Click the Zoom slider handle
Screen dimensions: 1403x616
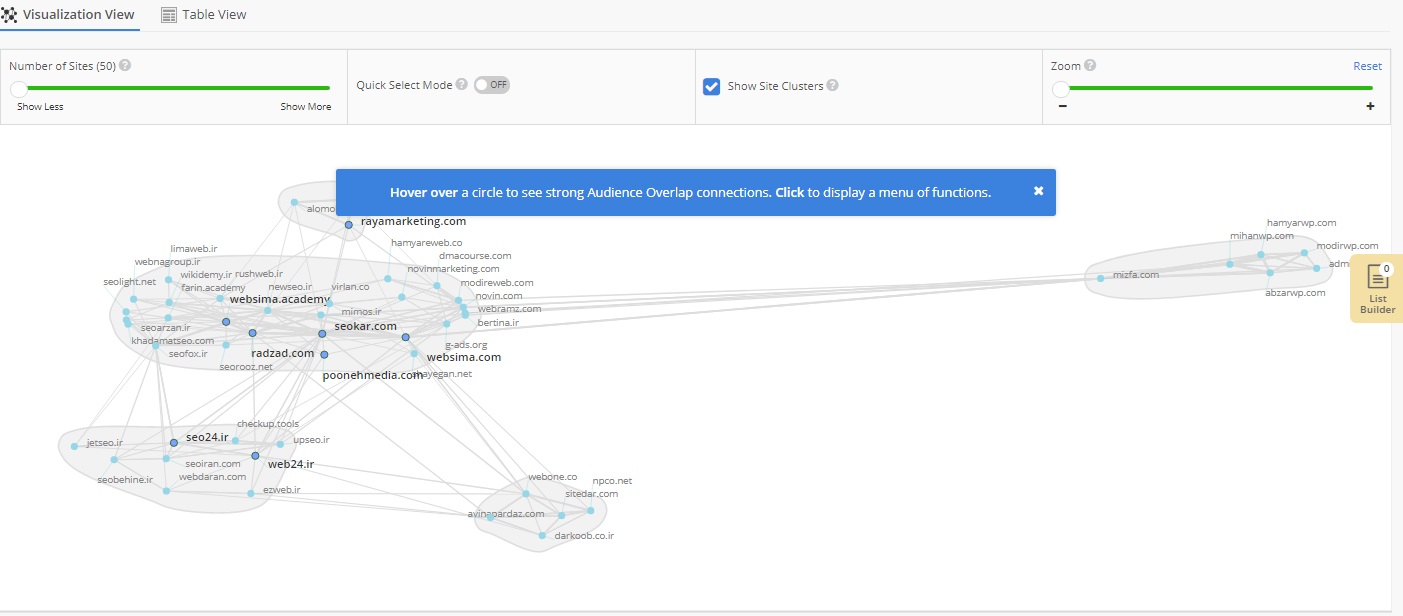pos(1061,88)
